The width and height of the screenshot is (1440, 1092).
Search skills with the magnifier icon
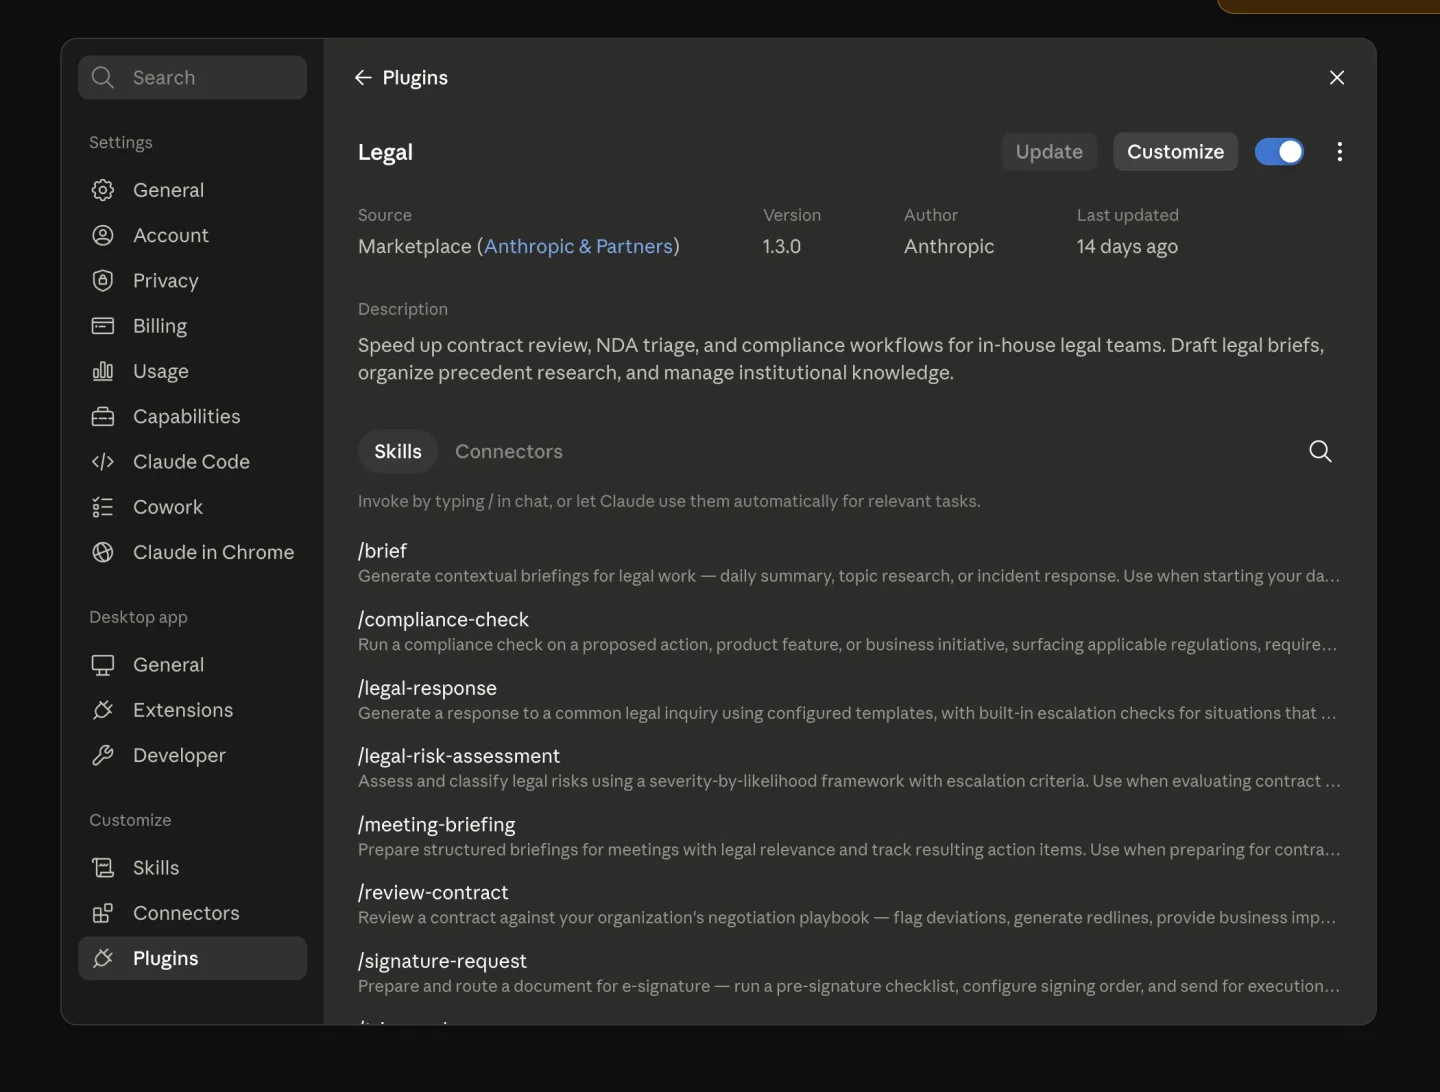tap(1320, 451)
